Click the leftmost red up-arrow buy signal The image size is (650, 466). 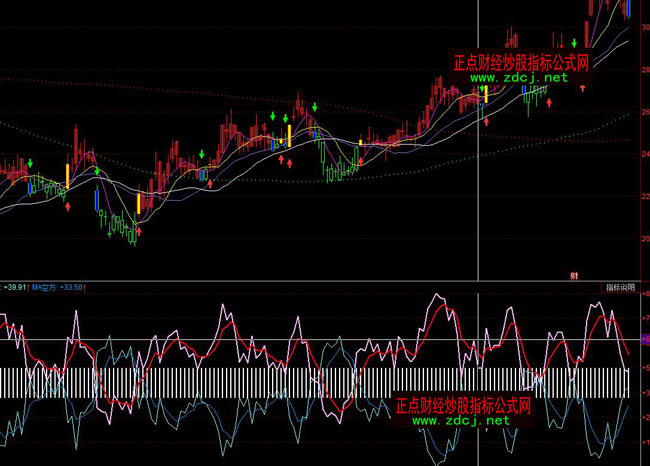[x=68, y=206]
